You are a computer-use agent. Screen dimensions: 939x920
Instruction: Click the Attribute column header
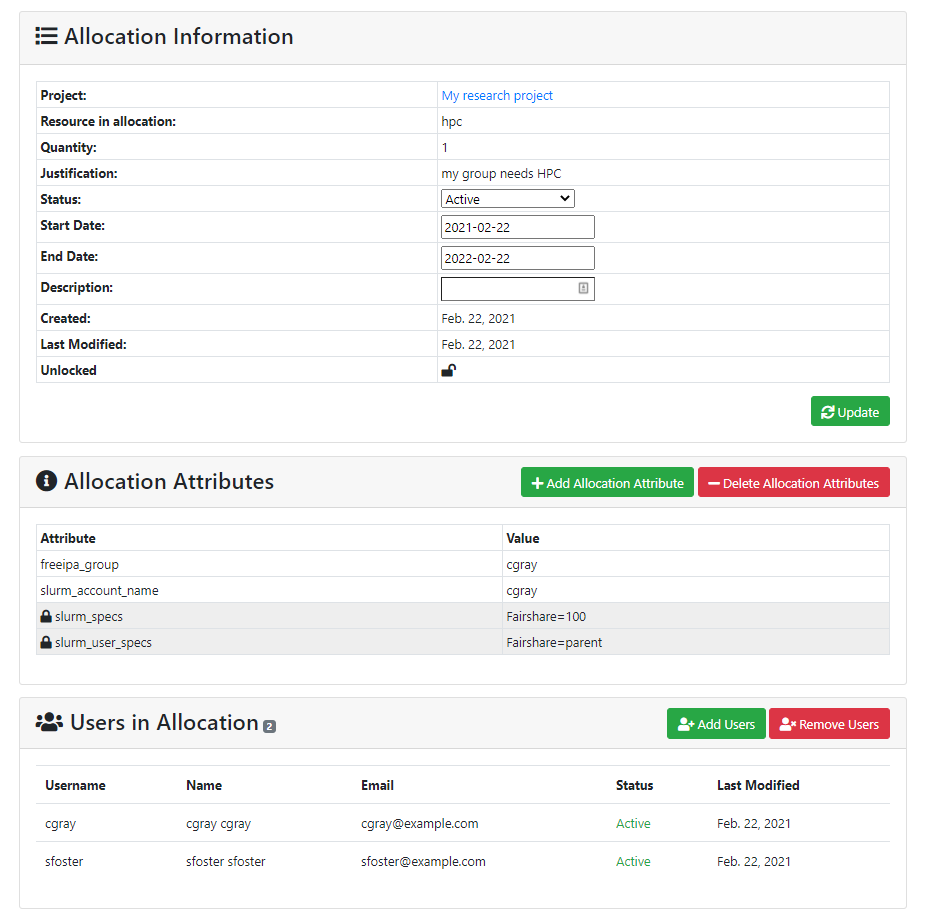pyautogui.click(x=68, y=538)
